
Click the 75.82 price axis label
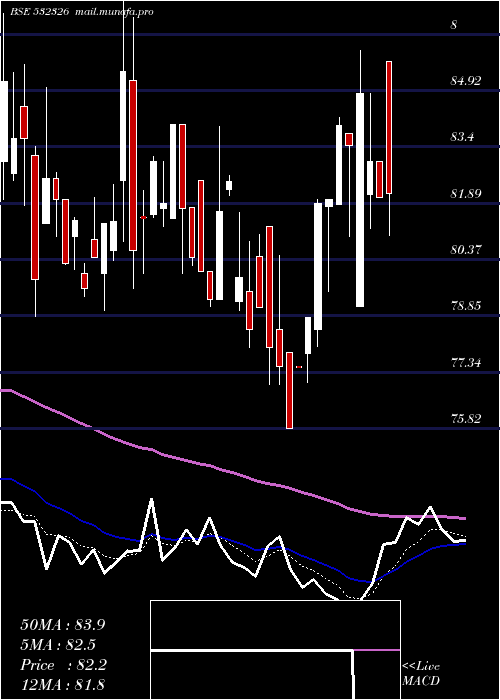coord(466,419)
